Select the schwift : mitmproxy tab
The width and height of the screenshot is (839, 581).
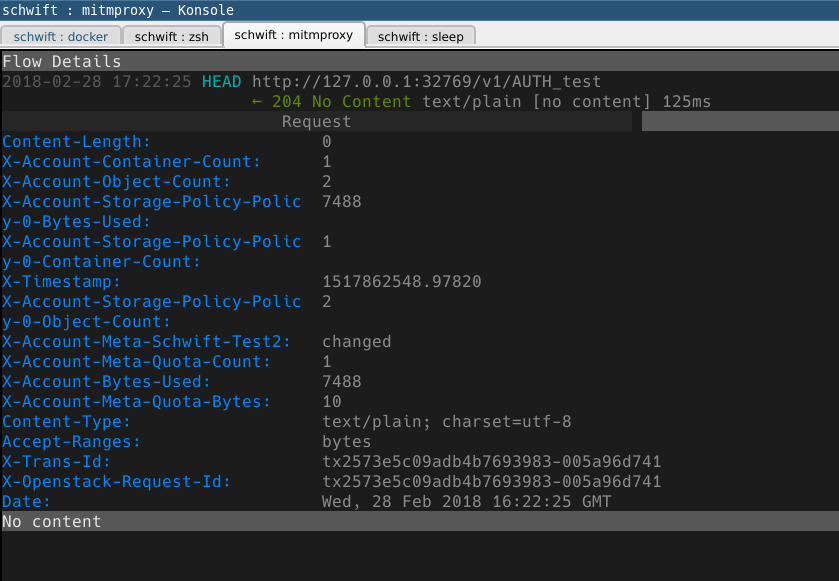pyautogui.click(x=294, y=35)
